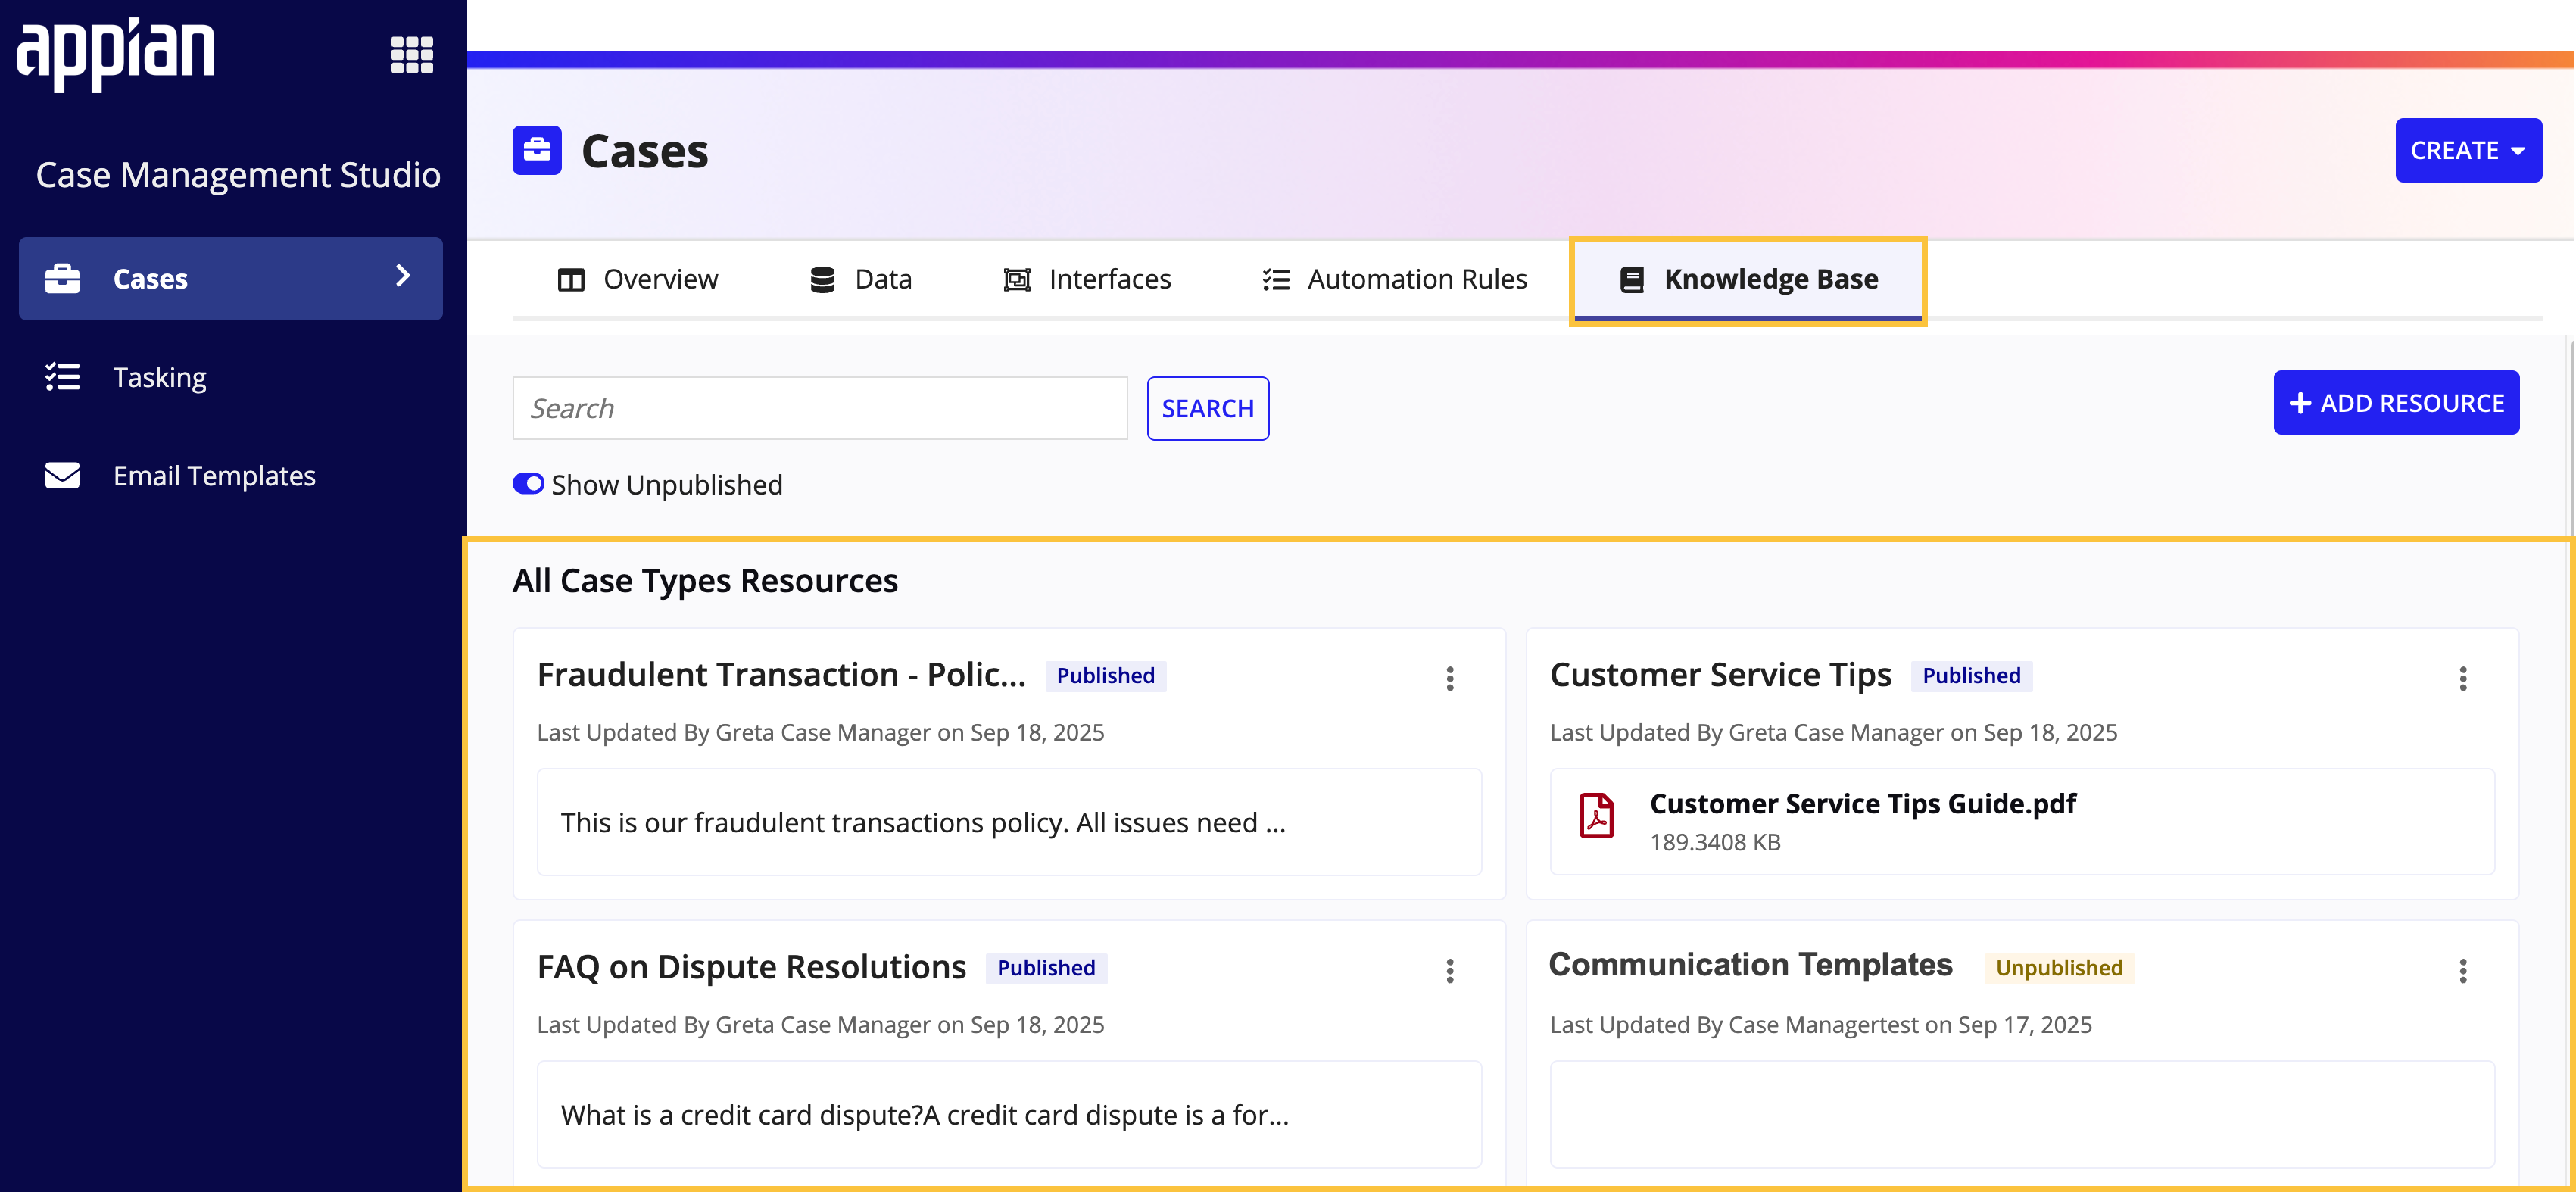Expand the Cases sidebar chevron
Image resolution: width=2576 pixels, height=1192 pixels.
point(403,276)
